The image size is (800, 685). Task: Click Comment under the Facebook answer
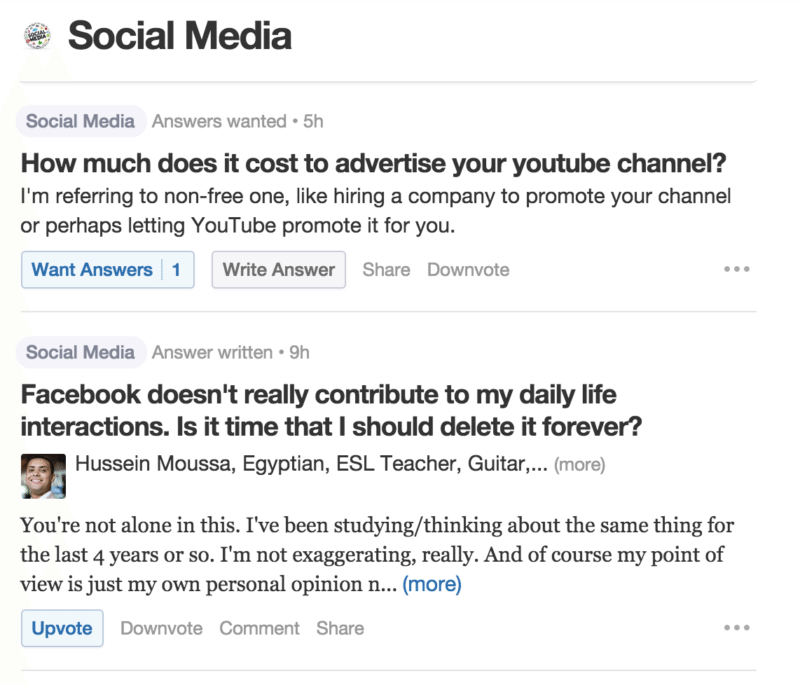tap(259, 628)
